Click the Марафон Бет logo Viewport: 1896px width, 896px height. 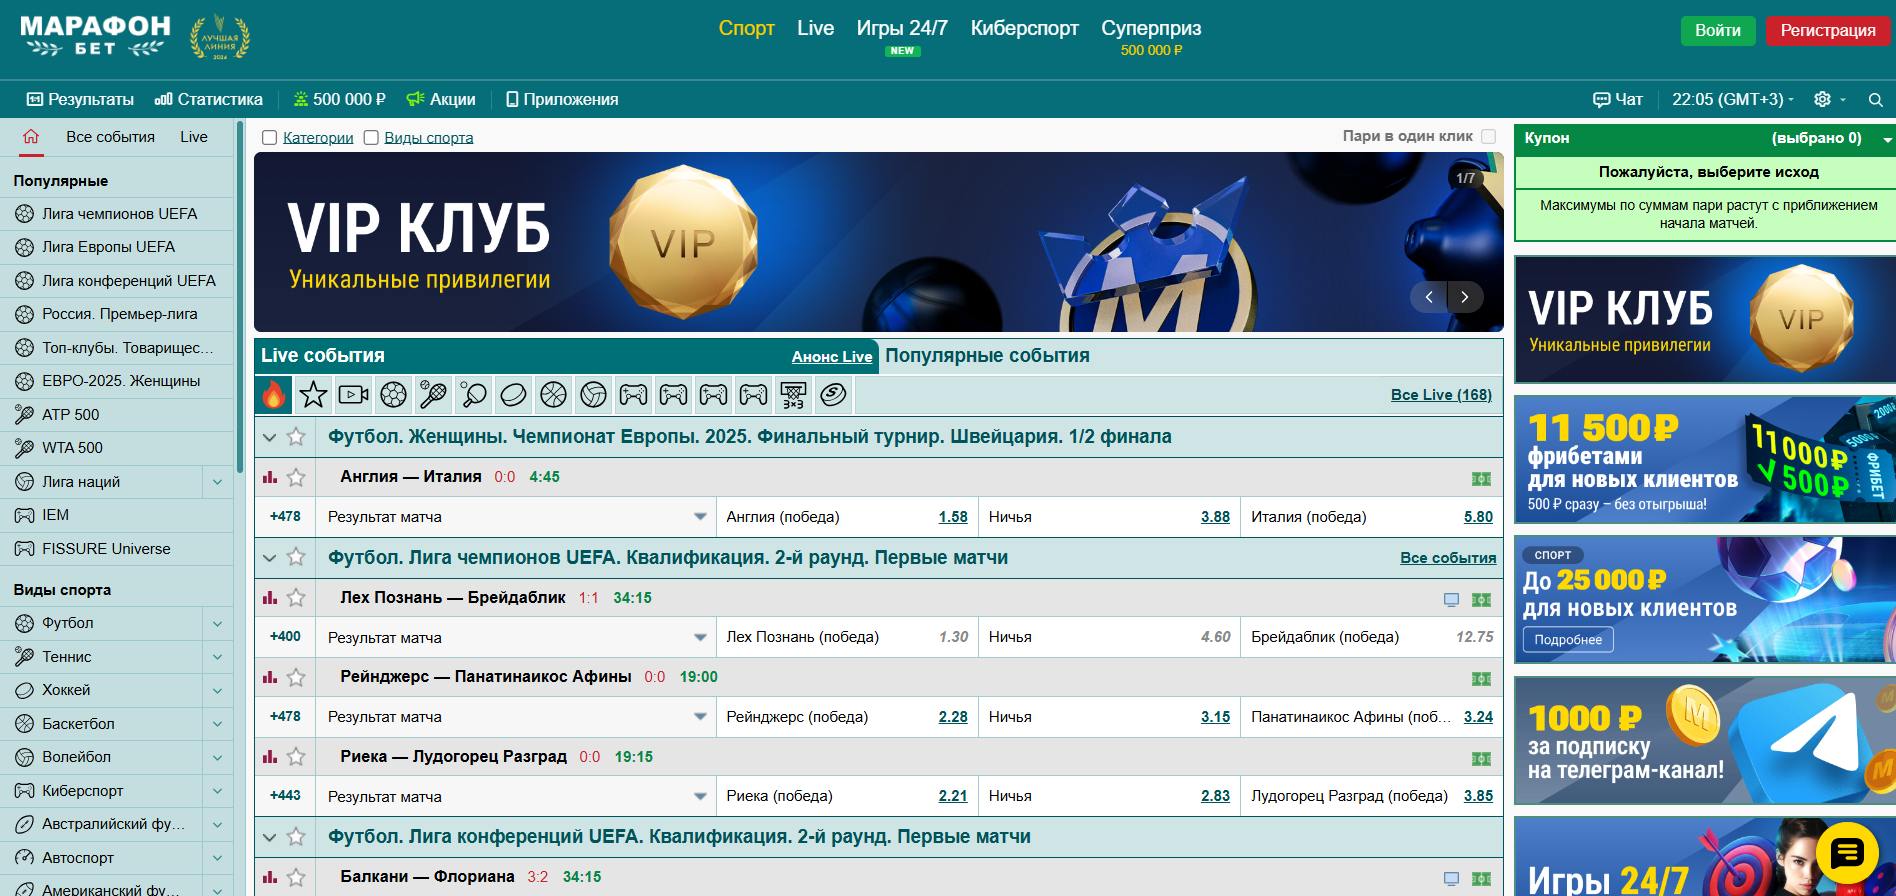click(96, 37)
